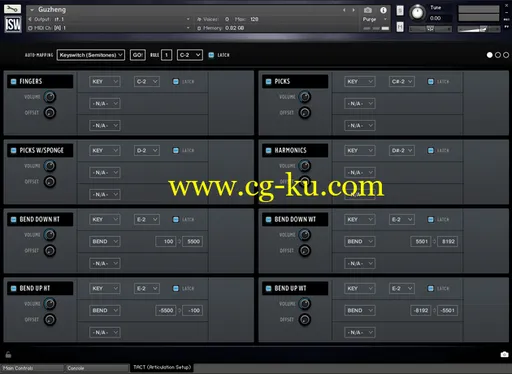
Task: Open the Fingers KEY type dropdown
Action: tap(105, 81)
